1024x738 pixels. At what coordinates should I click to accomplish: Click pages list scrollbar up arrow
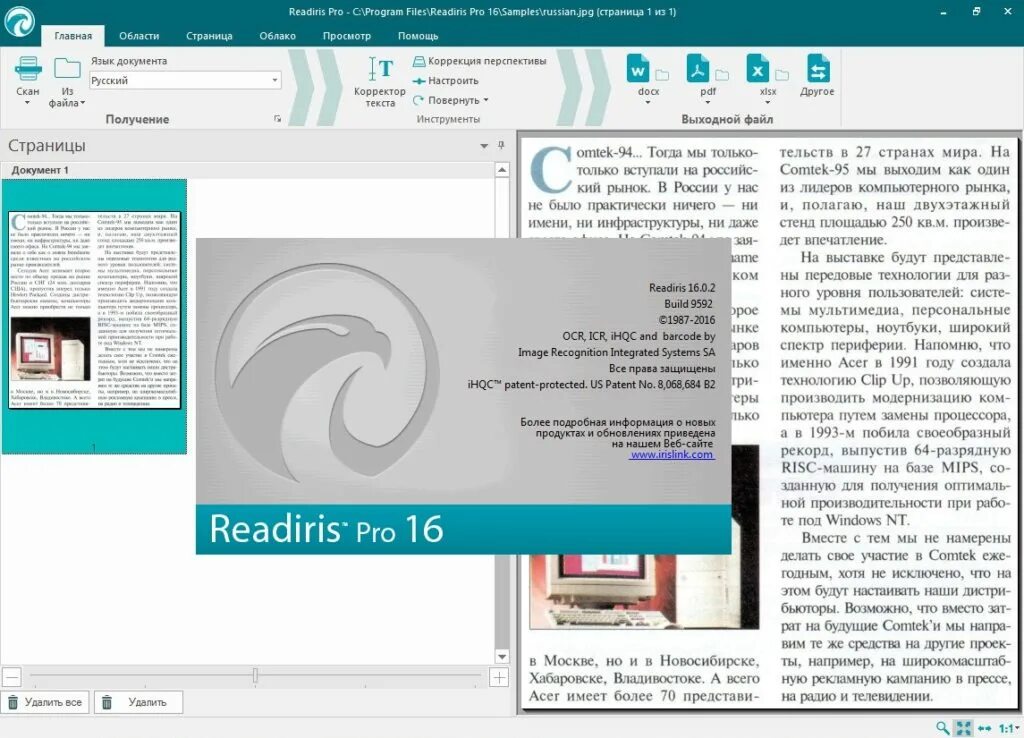(502, 170)
